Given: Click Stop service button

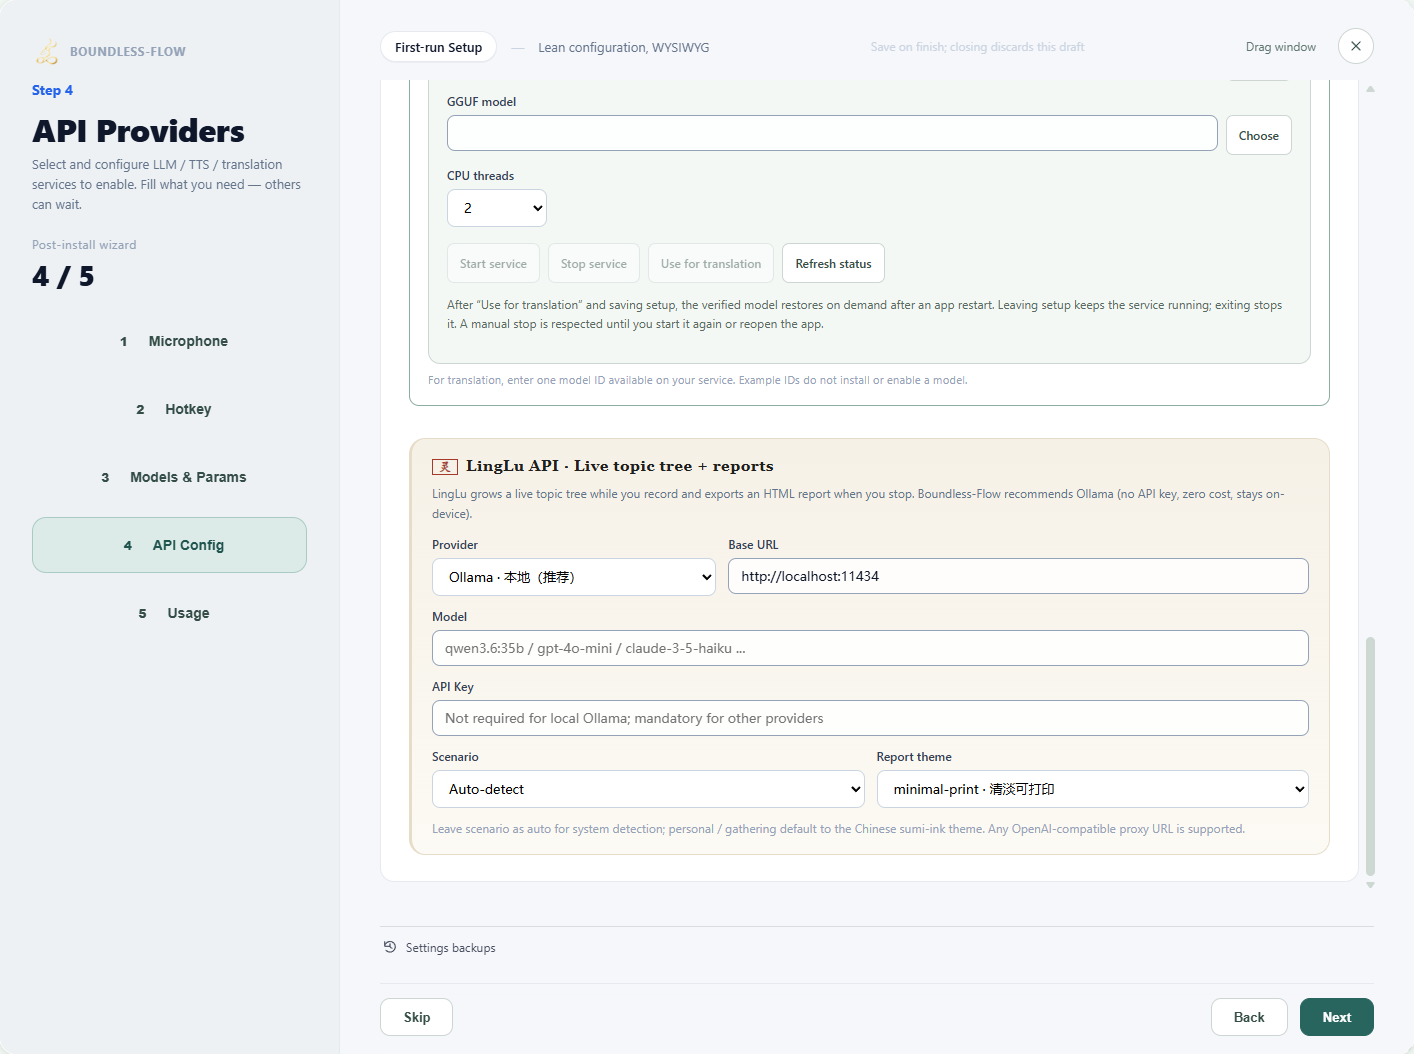Looking at the screenshot, I should point(594,264).
